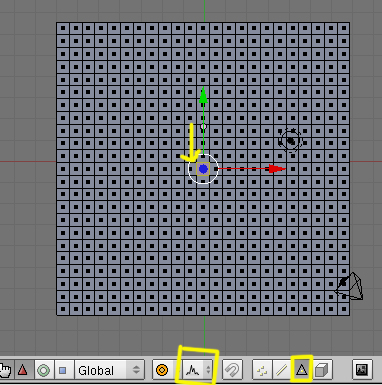Enable the translate manipulator red triangle
382x385 pixels.
23,370
